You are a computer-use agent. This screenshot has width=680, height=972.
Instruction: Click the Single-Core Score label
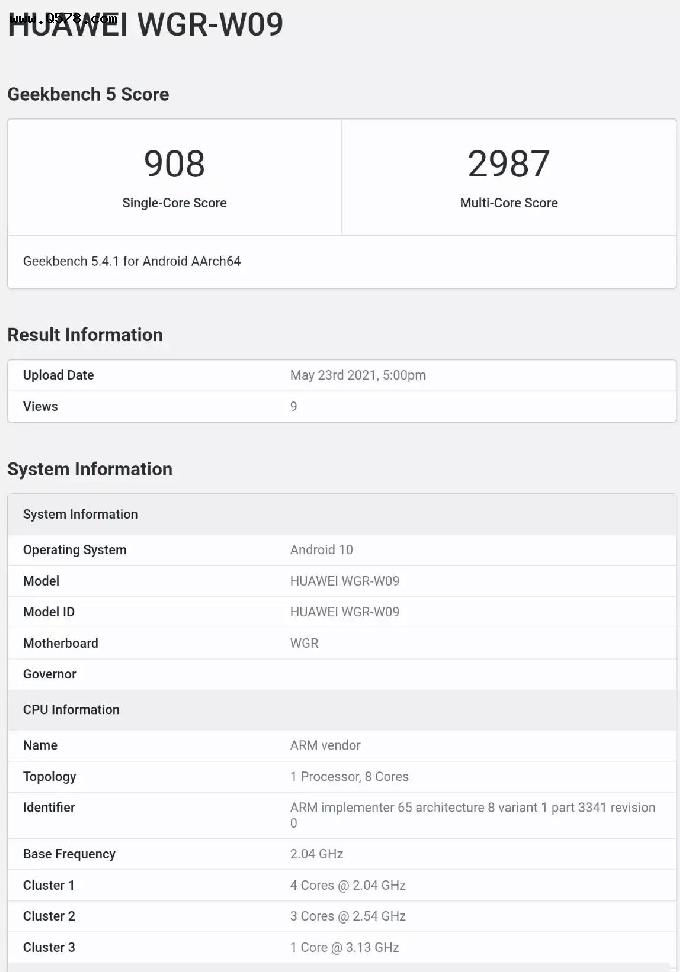pos(174,203)
